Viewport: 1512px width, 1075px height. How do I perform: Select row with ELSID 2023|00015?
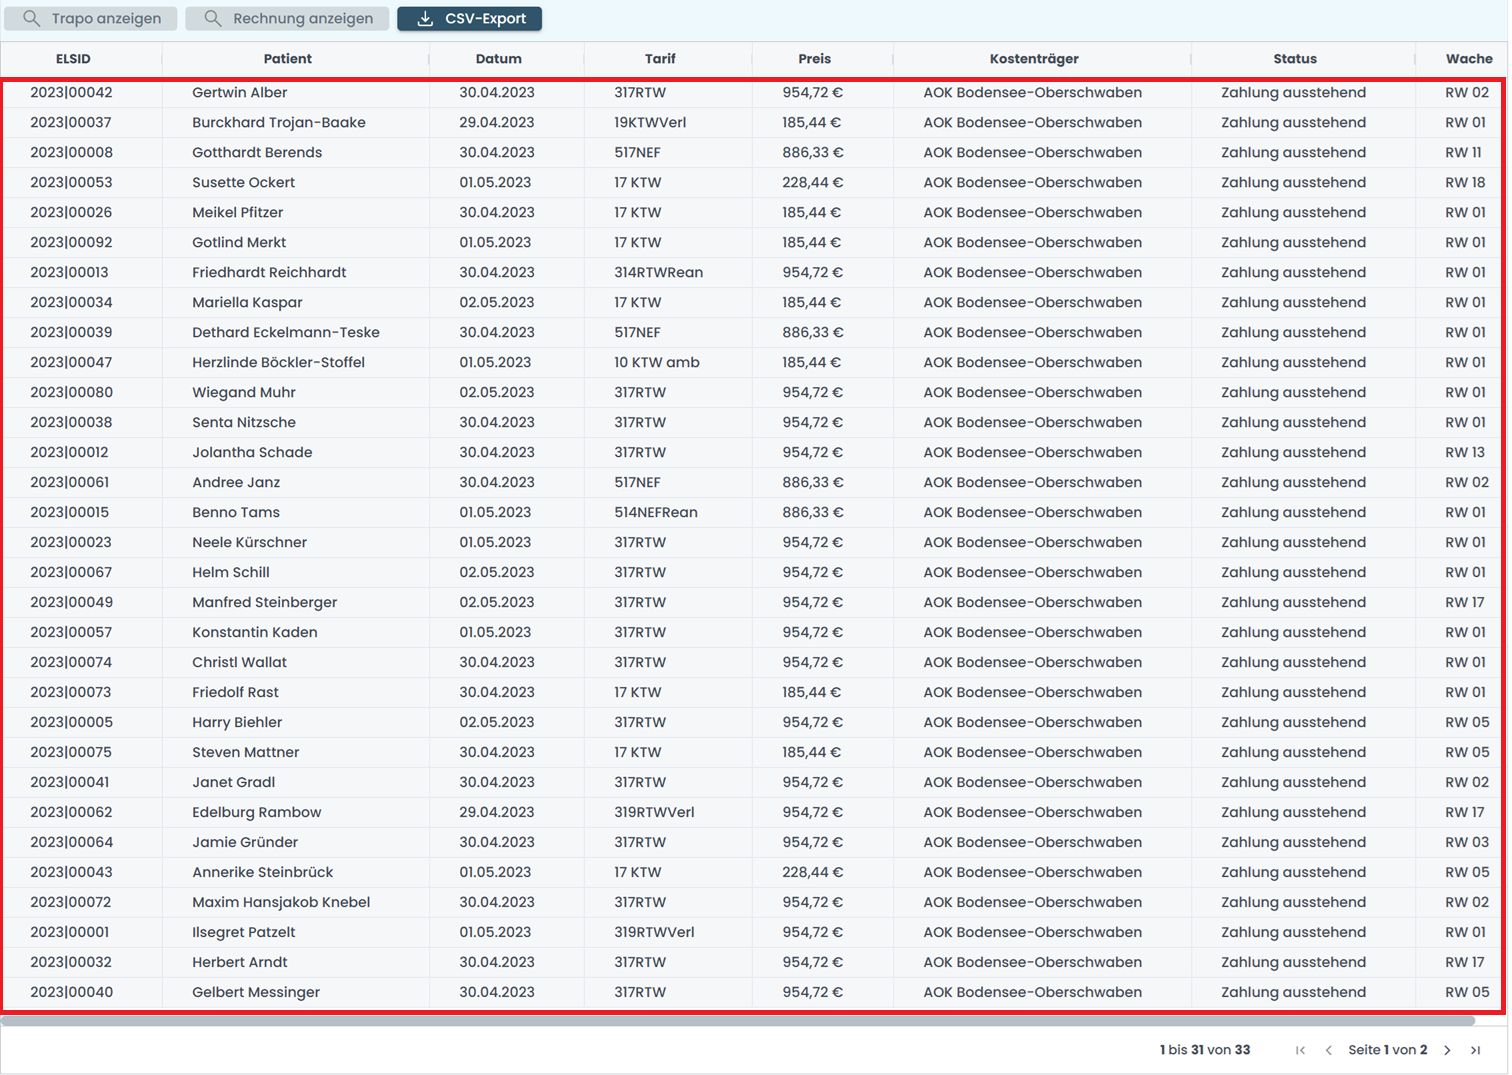(x=70, y=513)
